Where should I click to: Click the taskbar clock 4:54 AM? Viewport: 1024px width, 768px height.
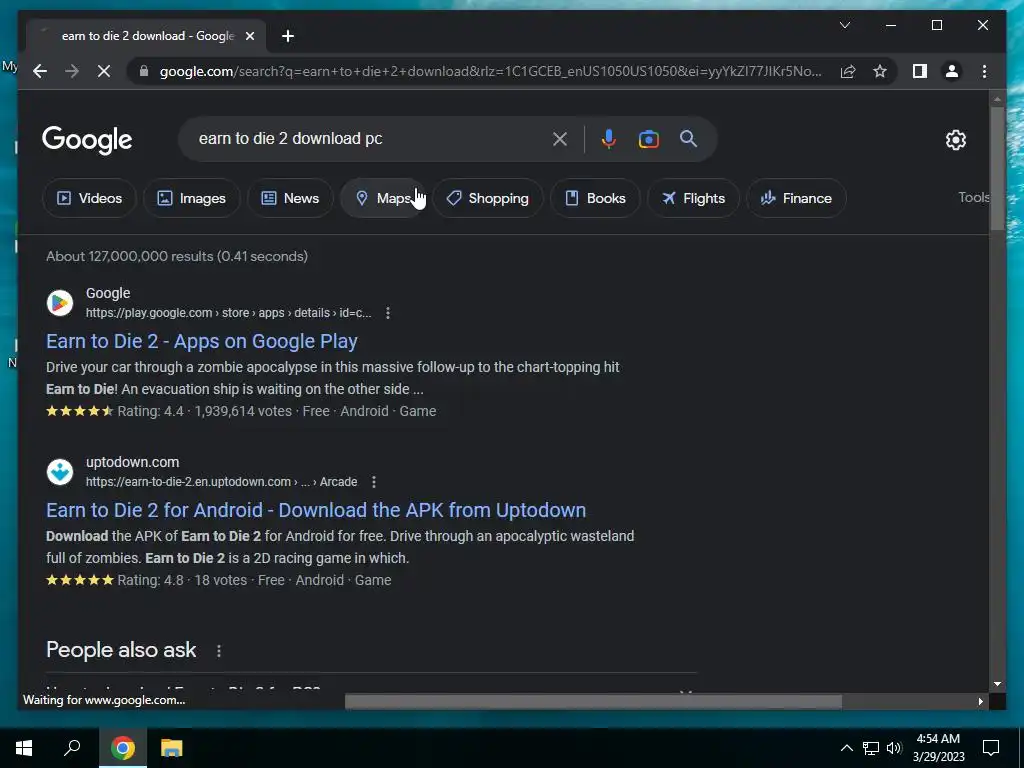click(x=938, y=739)
